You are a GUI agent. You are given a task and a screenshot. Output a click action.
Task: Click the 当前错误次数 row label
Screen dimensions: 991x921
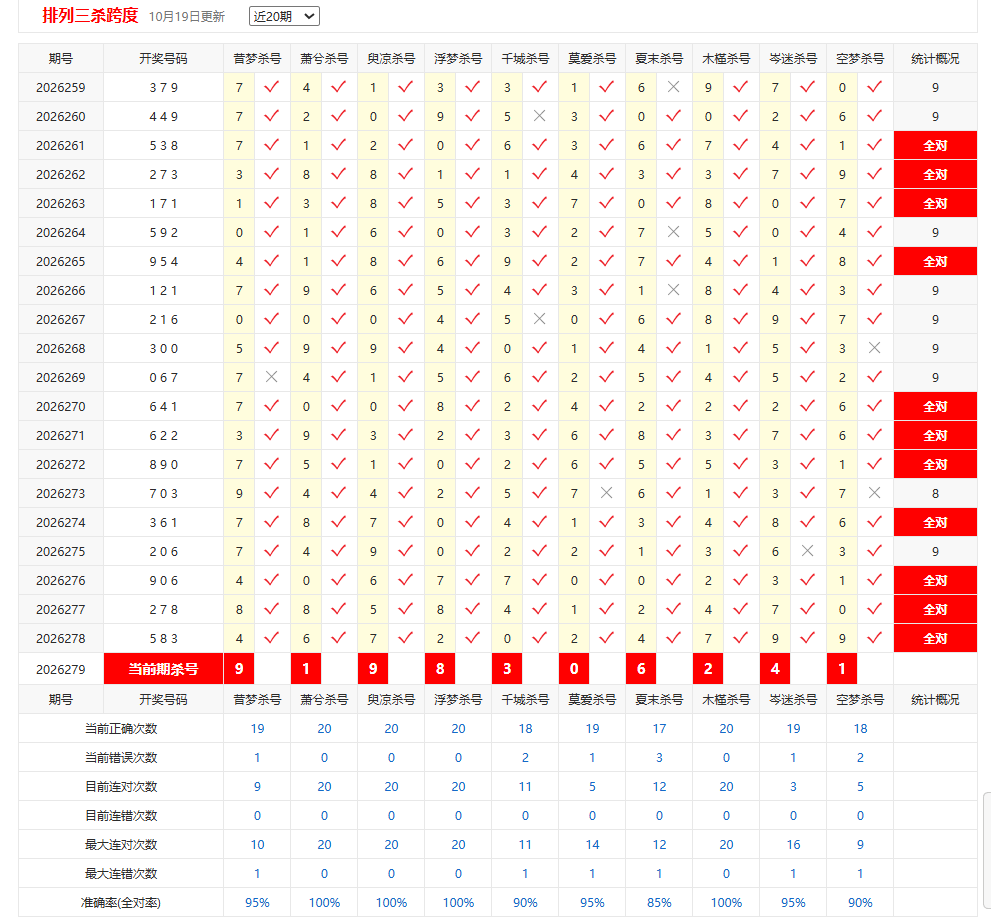click(x=121, y=758)
